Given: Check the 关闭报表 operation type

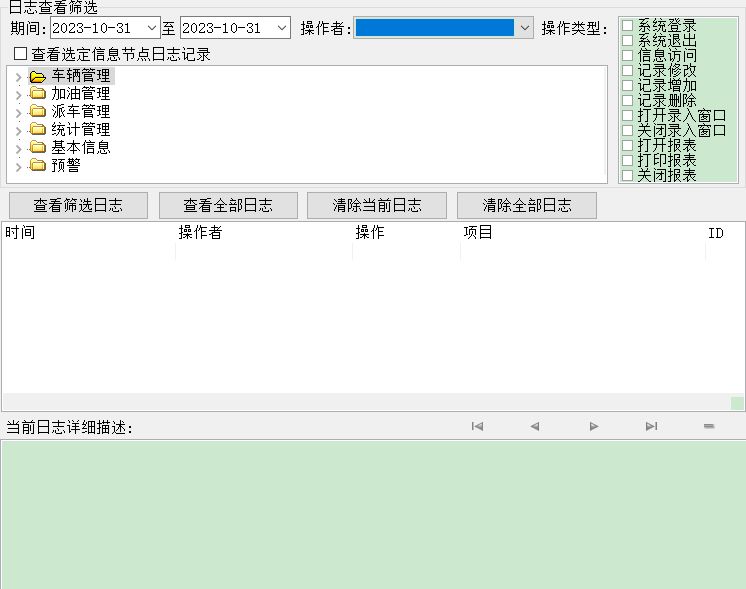Looking at the screenshot, I should (628, 176).
